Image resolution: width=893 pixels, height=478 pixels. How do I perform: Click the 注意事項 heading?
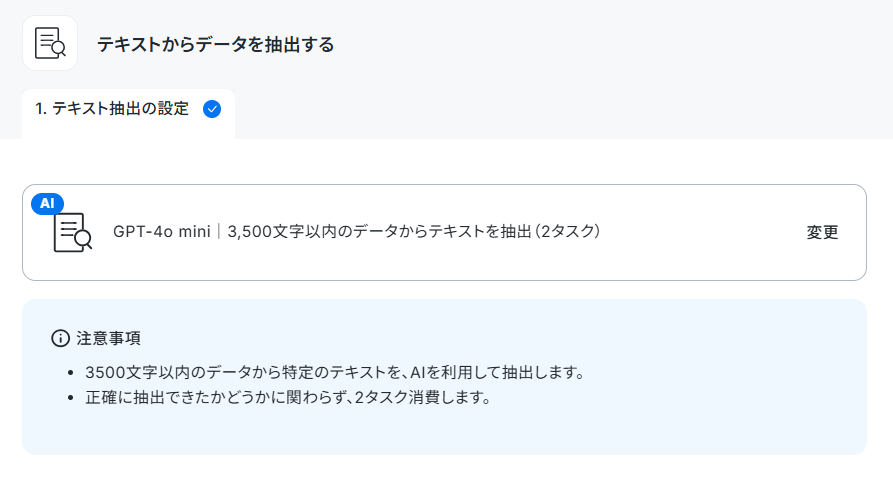pos(108,338)
